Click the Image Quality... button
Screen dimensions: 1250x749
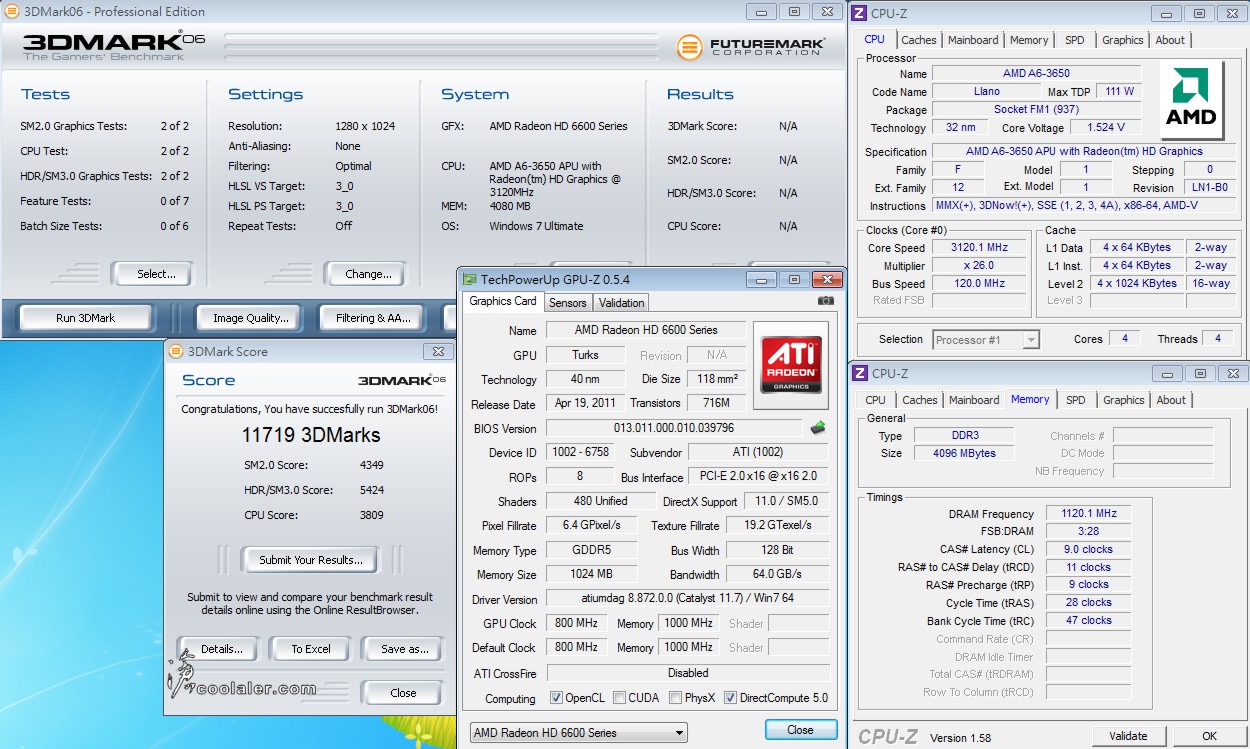(250, 318)
